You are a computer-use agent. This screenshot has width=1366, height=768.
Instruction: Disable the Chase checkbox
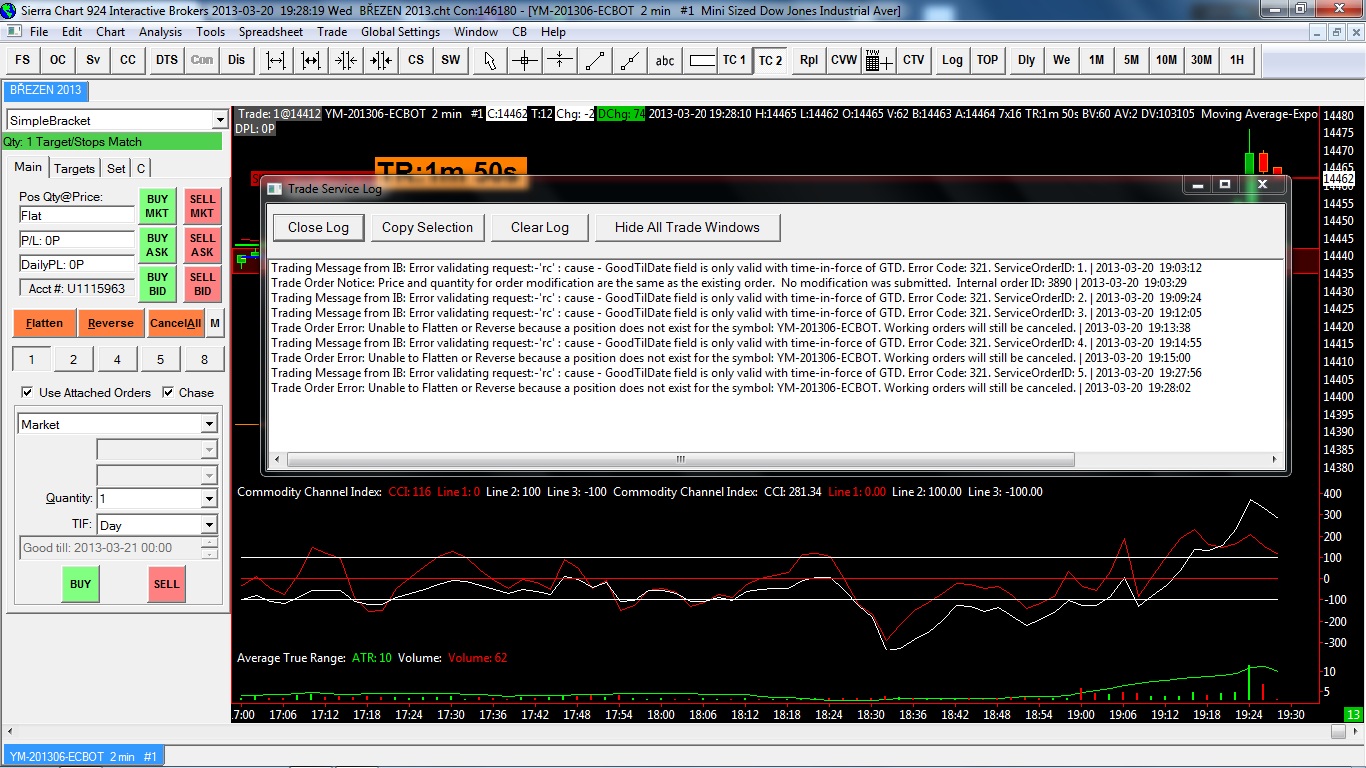(168, 393)
